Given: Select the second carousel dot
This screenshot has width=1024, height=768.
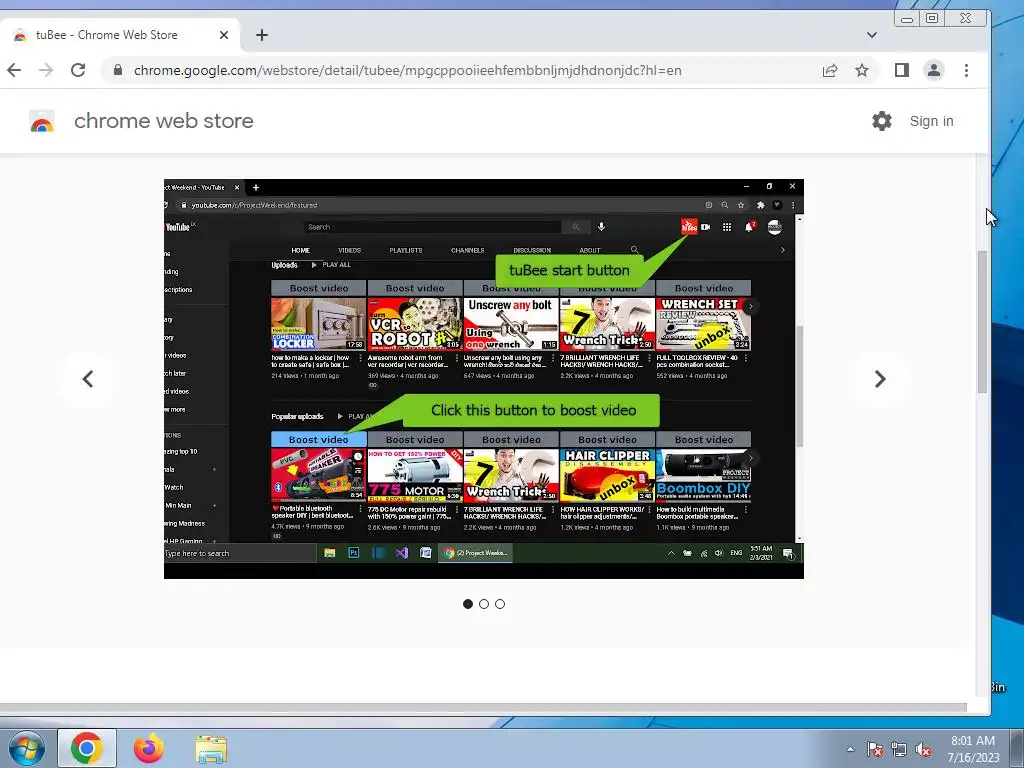Looking at the screenshot, I should (484, 604).
